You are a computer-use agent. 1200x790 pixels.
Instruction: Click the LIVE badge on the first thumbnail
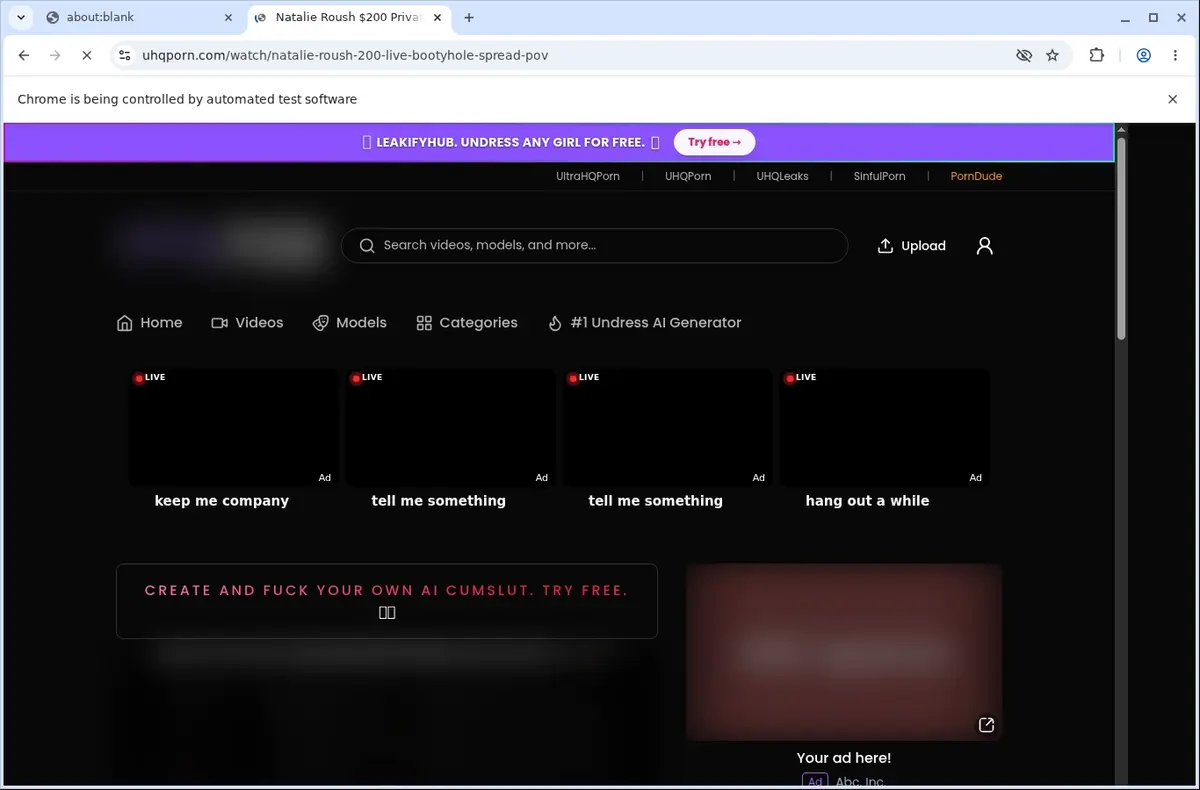click(x=150, y=378)
